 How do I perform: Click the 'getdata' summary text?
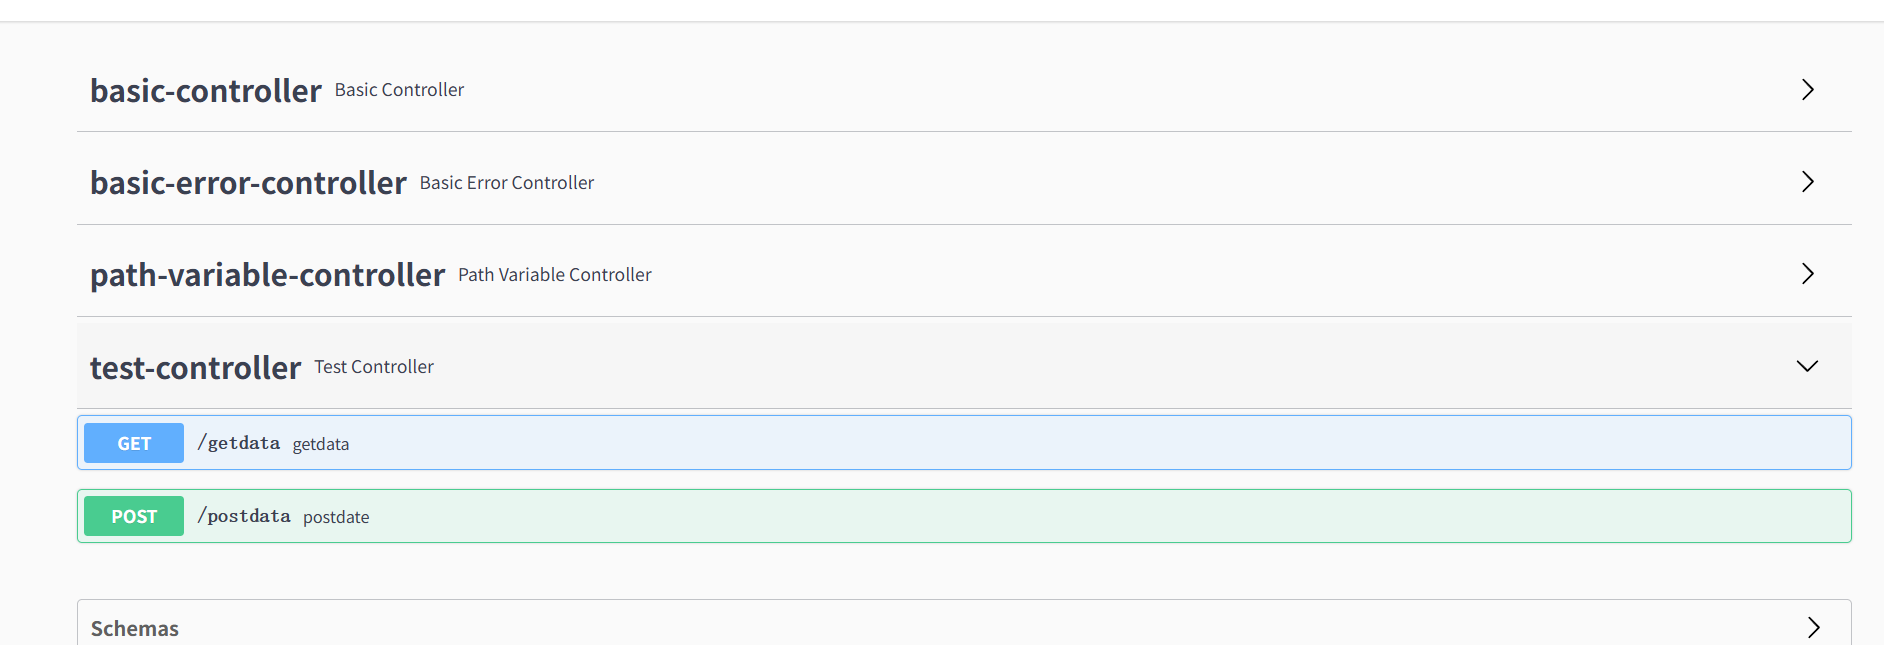(321, 444)
